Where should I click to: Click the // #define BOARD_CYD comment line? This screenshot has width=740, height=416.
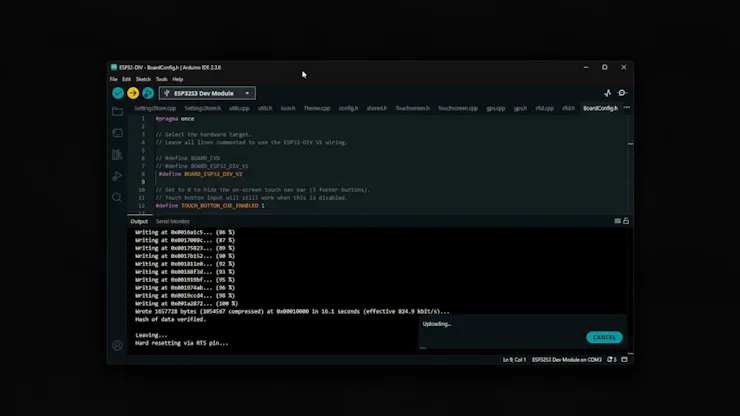[188, 158]
